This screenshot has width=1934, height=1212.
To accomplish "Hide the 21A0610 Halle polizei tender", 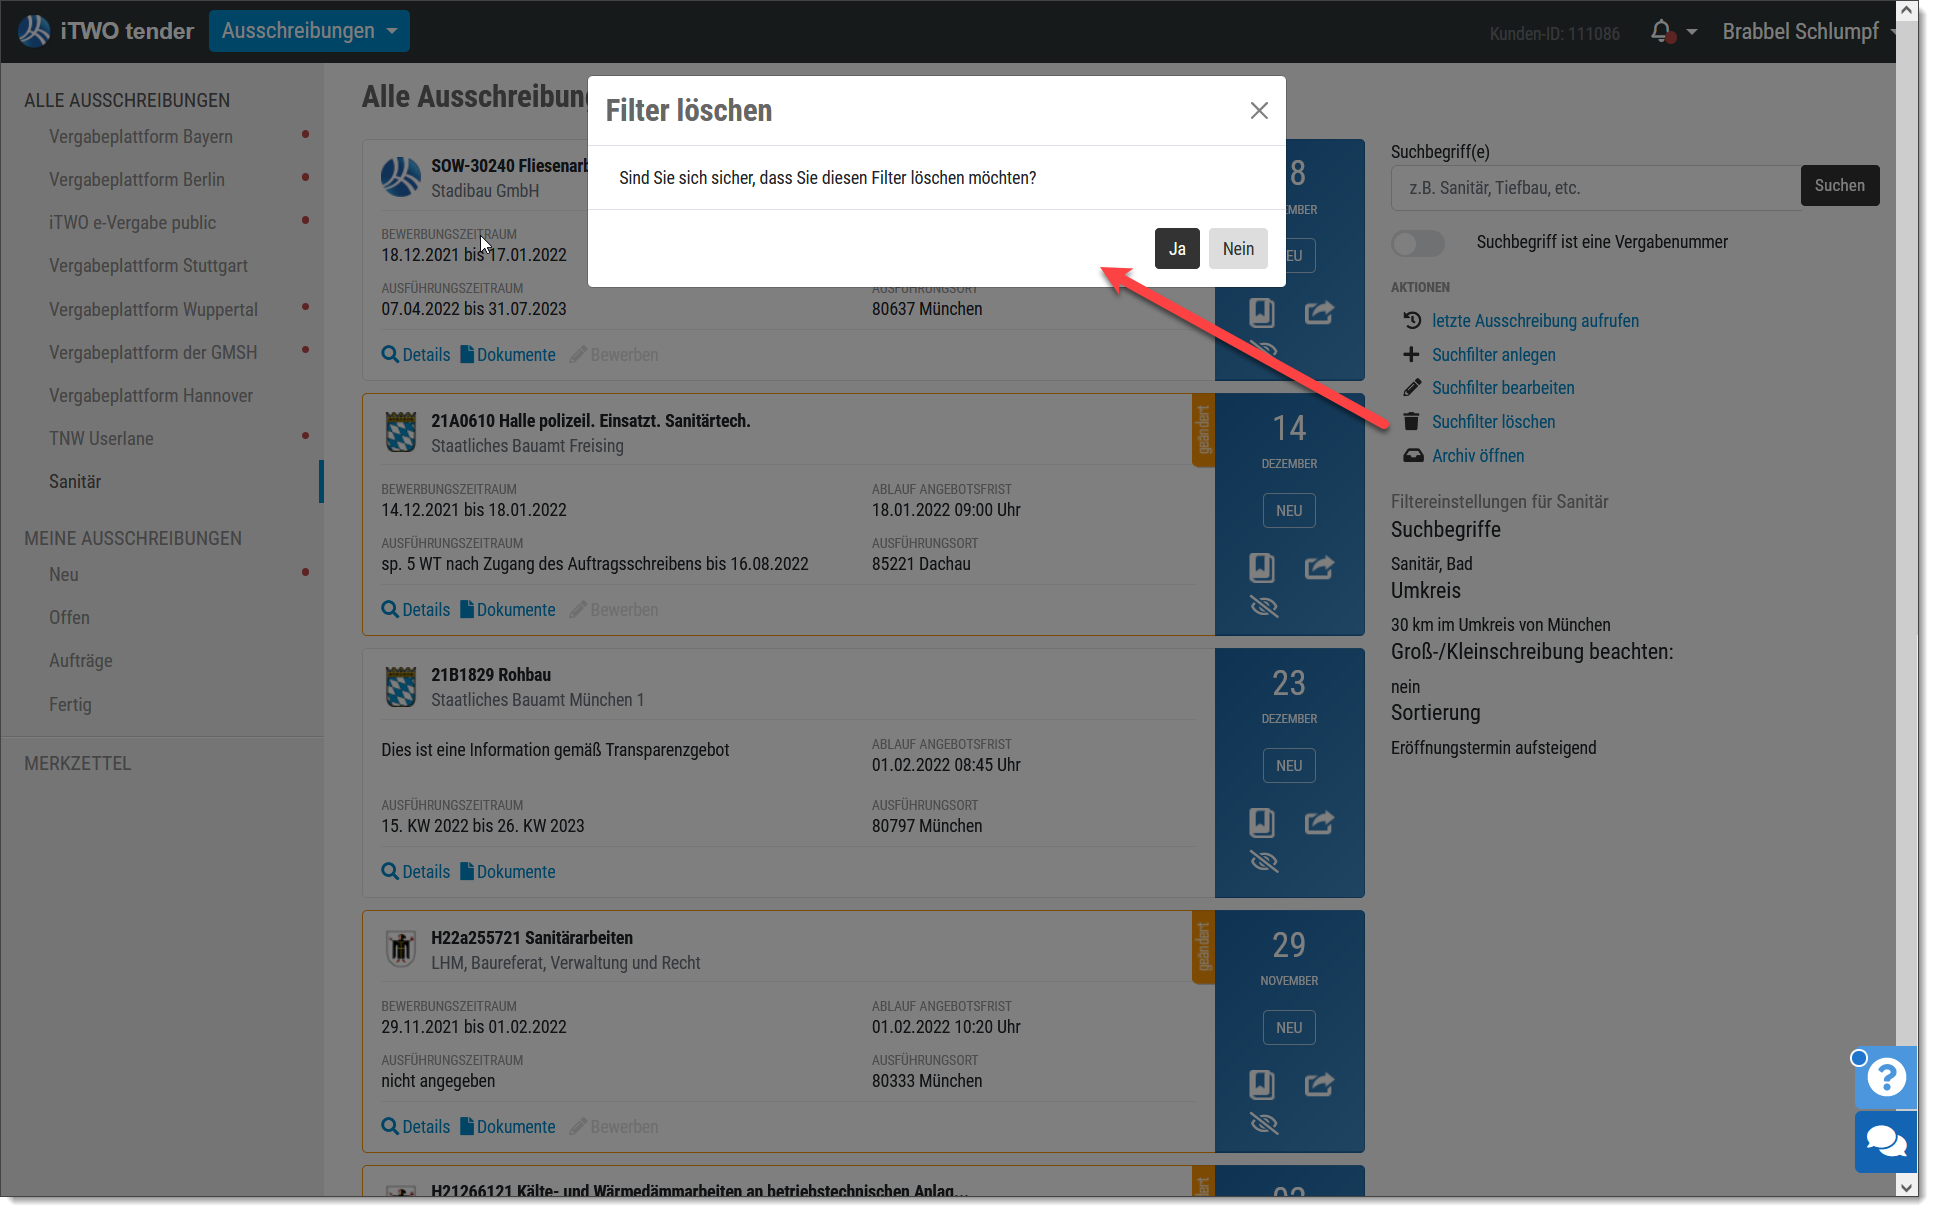I will [x=1264, y=607].
